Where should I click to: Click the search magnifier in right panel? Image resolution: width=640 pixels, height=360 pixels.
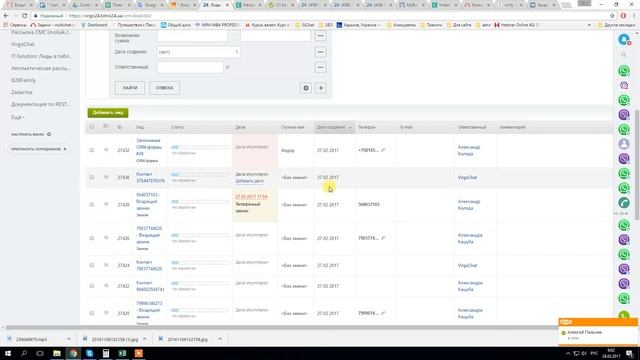point(624,55)
